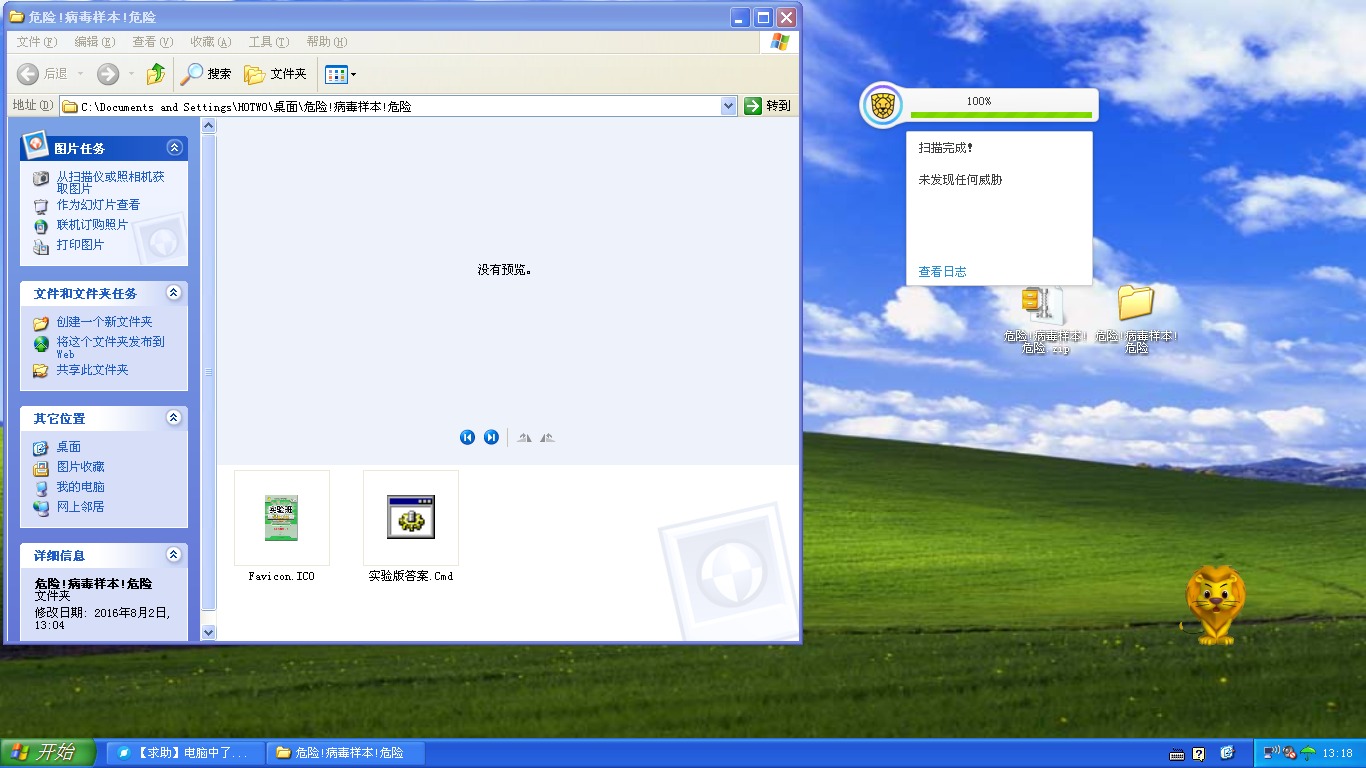
Task: Open 图片收藏 from Other Places
Action: 80,467
